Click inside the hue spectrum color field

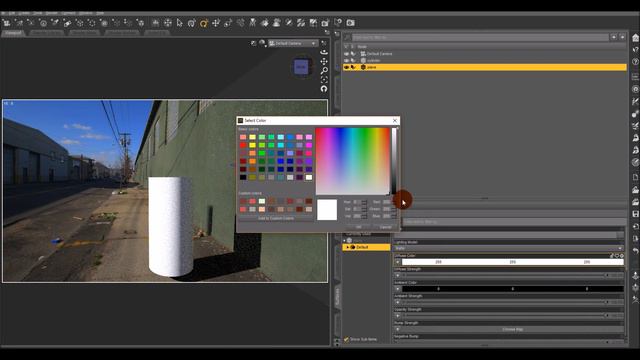point(353,161)
